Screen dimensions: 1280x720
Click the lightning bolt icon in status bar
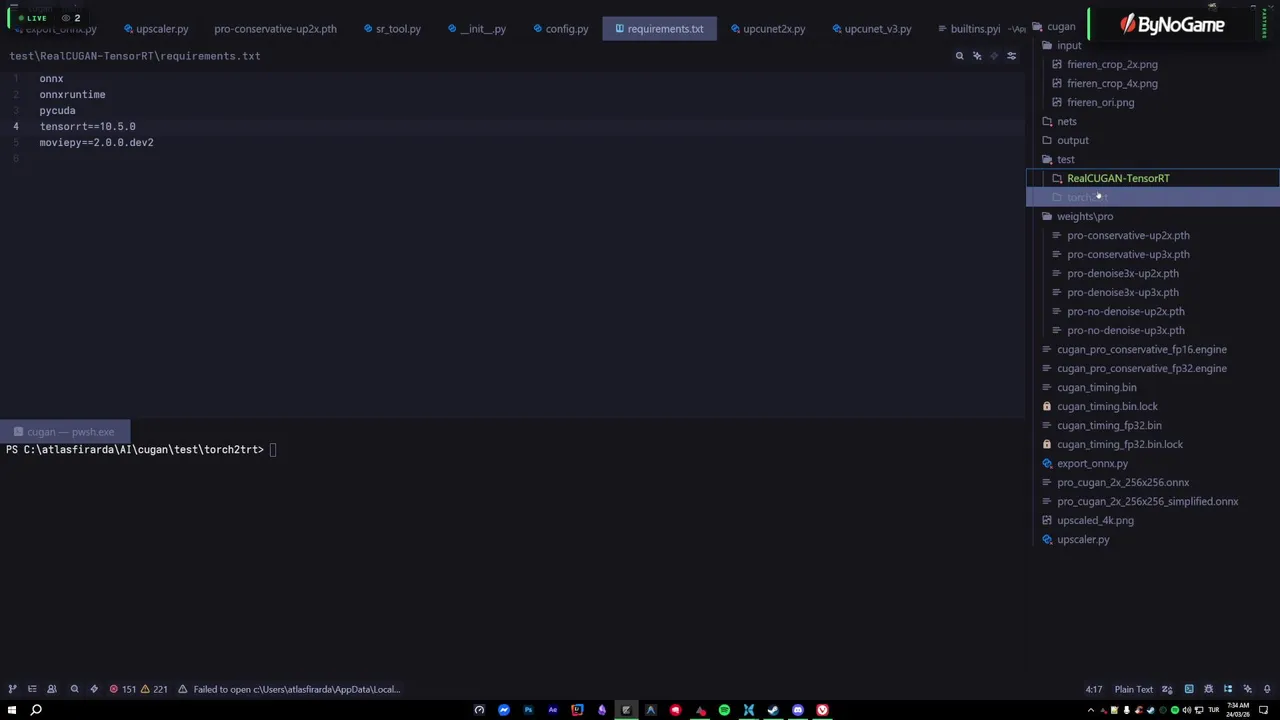pyautogui.click(x=94, y=689)
